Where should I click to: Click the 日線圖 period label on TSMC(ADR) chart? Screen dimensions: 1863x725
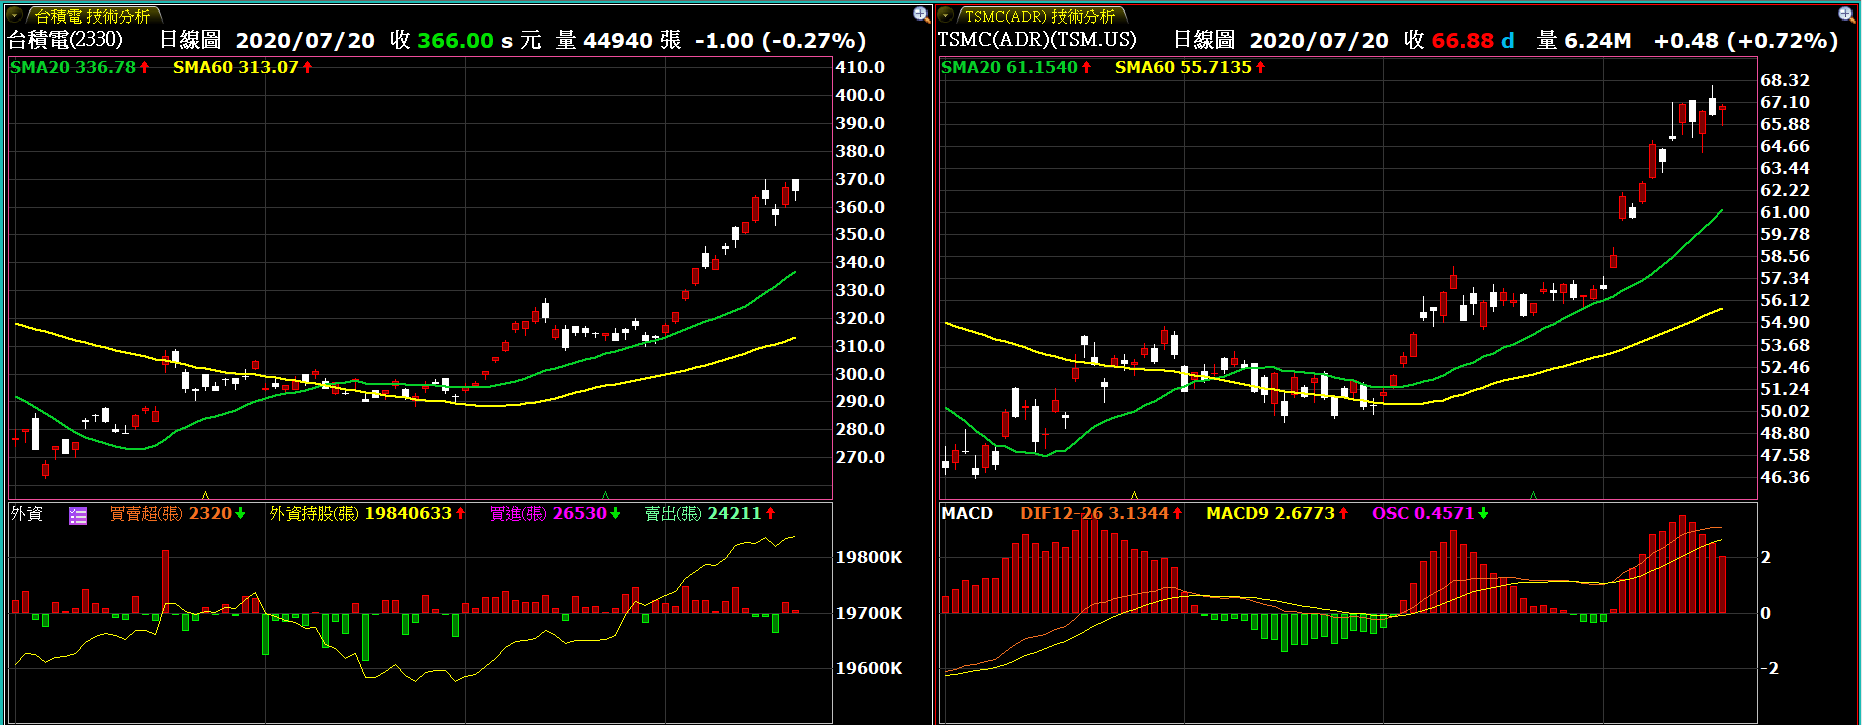click(1203, 40)
